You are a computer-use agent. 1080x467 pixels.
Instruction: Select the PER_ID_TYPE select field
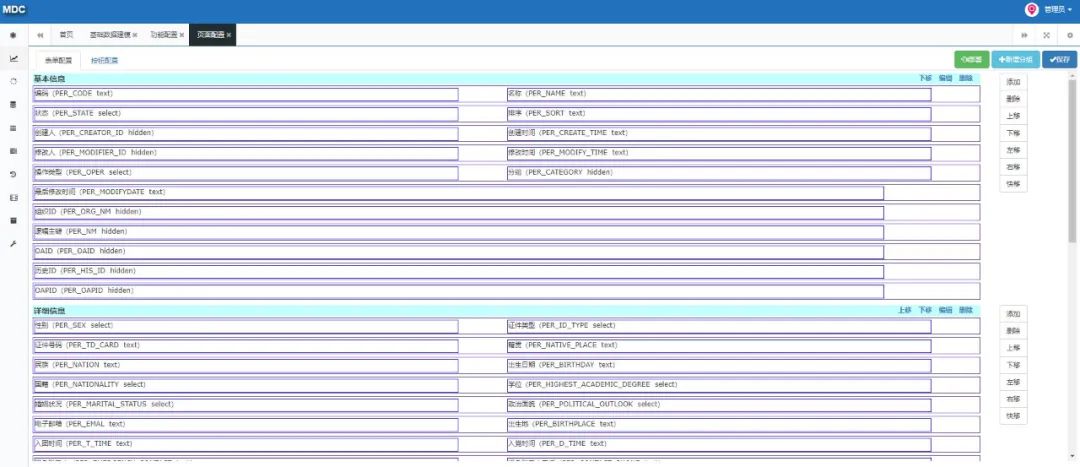(x=718, y=326)
